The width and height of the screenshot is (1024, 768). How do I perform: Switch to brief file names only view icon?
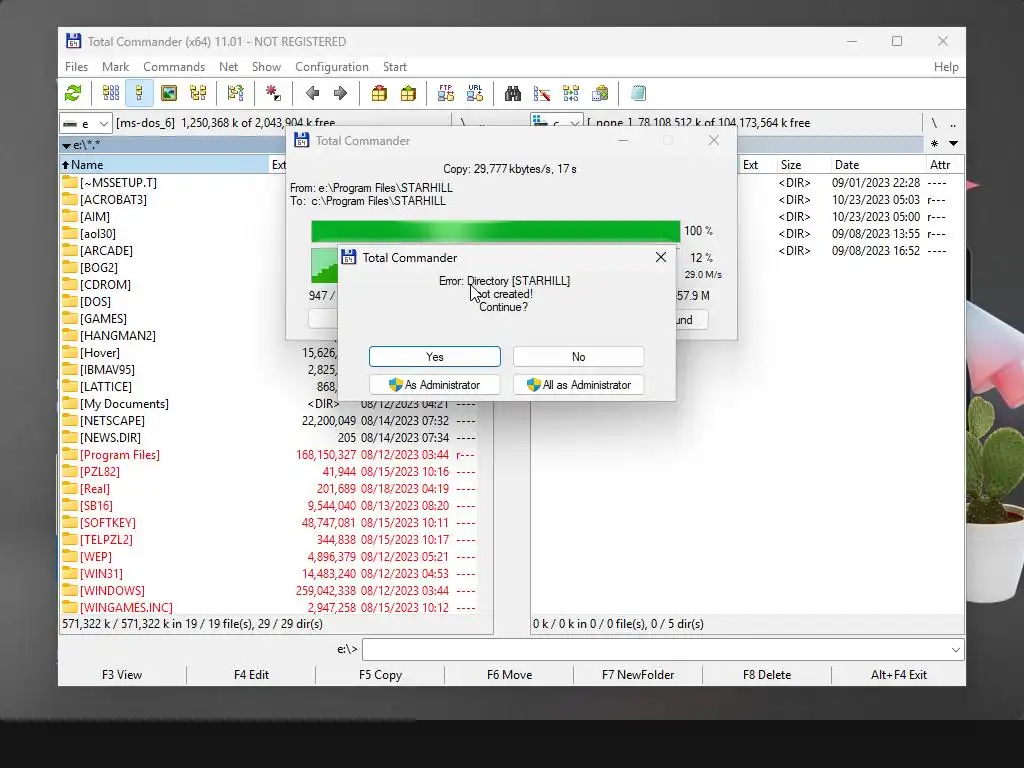coord(111,93)
